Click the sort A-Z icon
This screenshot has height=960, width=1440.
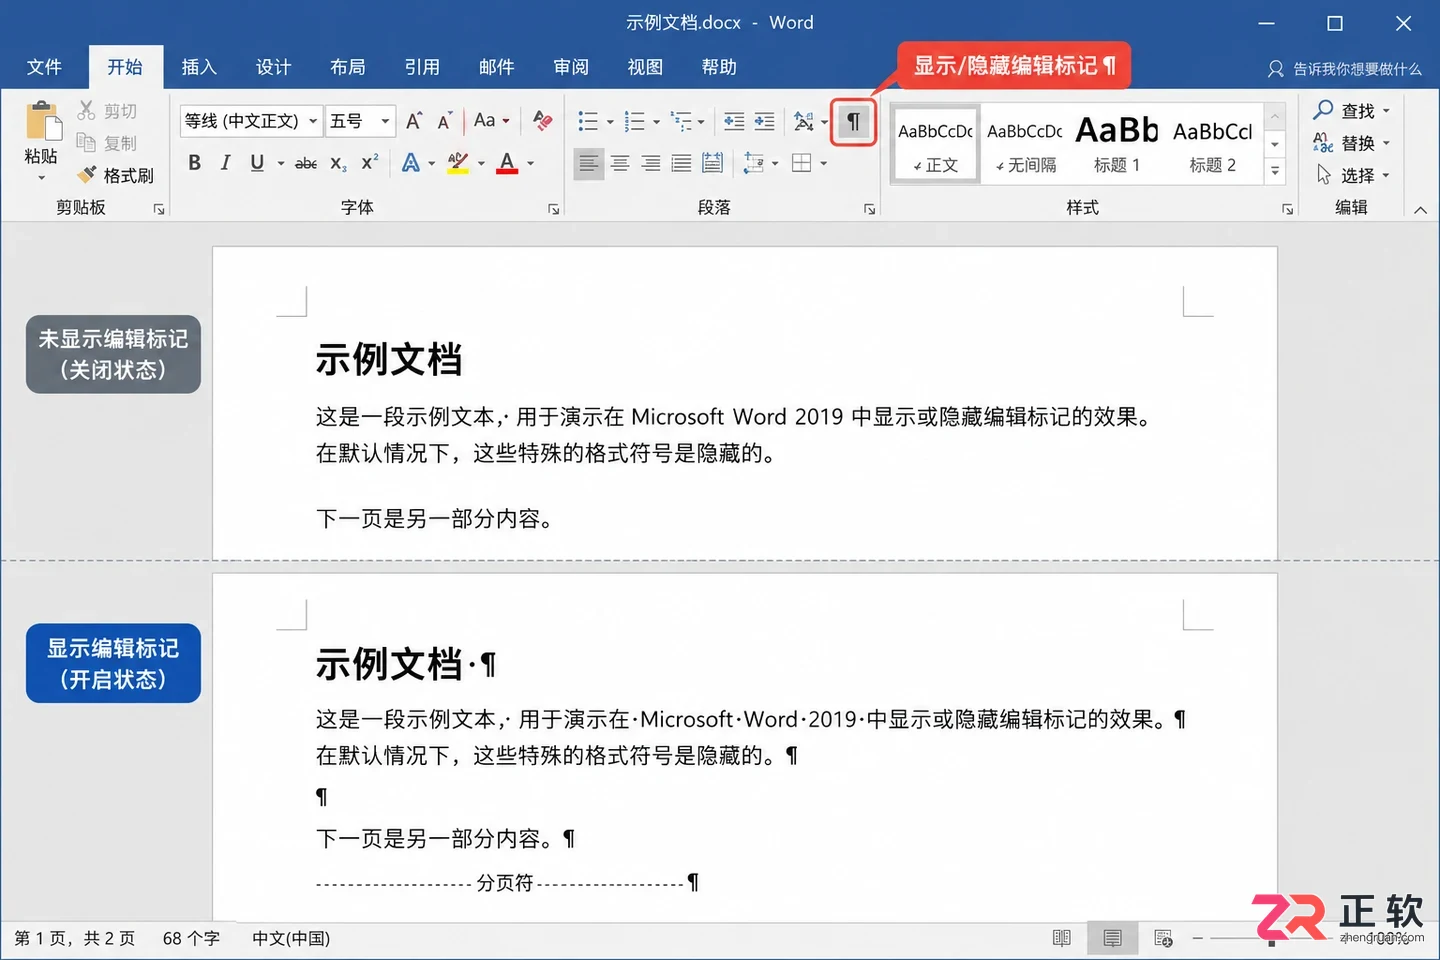tap(803, 121)
